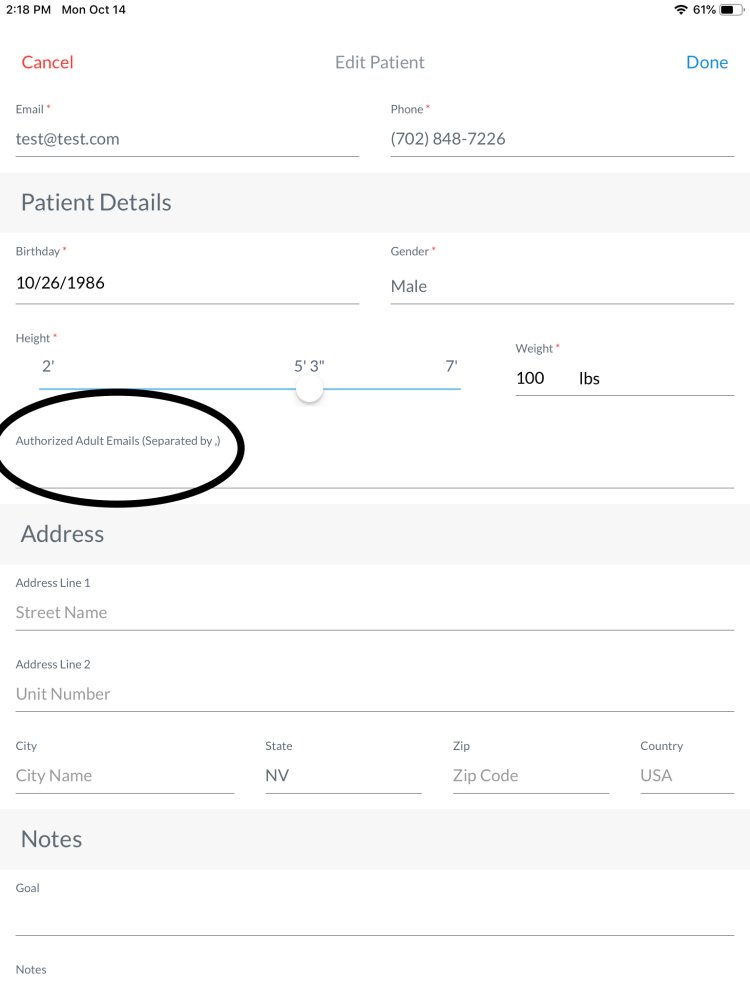Click Address Line 1 Street Name field
This screenshot has width=750, height=1000.
click(374, 612)
